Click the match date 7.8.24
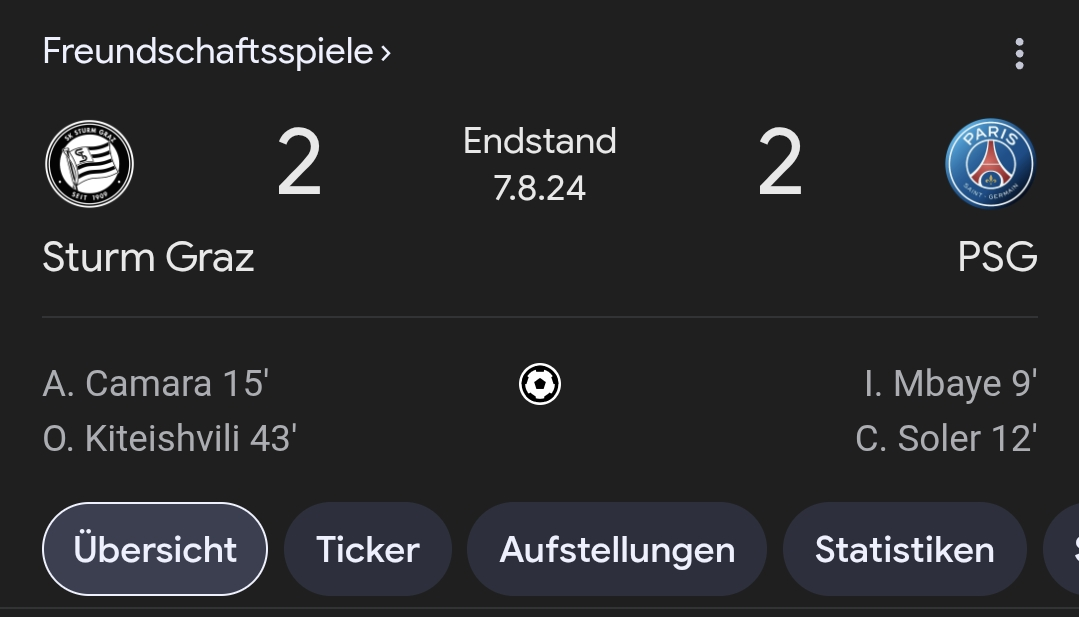This screenshot has height=617, width=1079. [x=540, y=188]
